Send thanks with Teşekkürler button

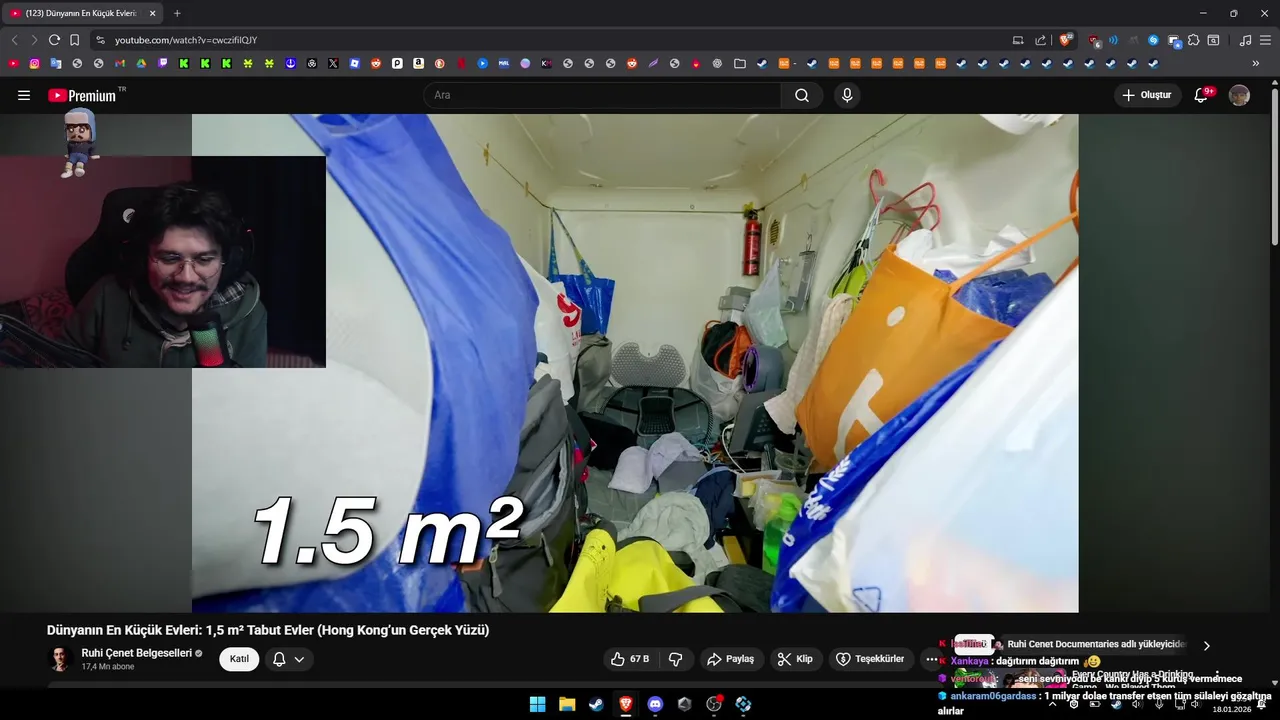point(870,659)
